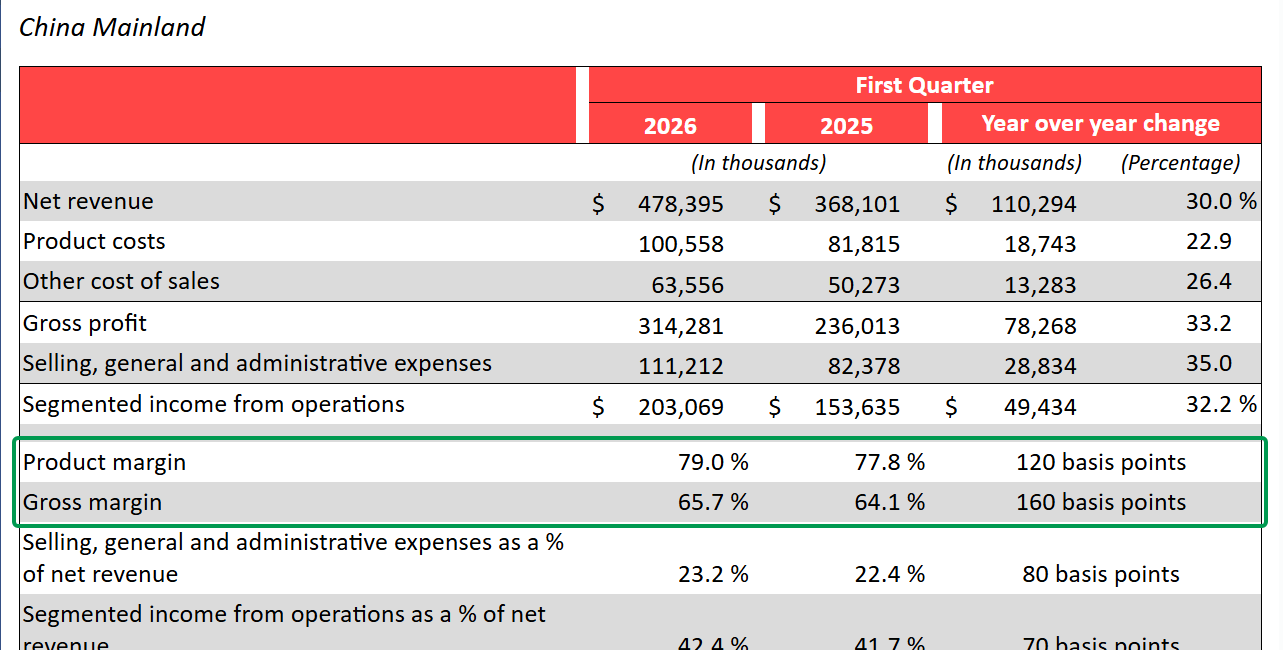Click the '80 basis points' cell
Viewport: 1283px width, 650px height.
[x=1101, y=574]
